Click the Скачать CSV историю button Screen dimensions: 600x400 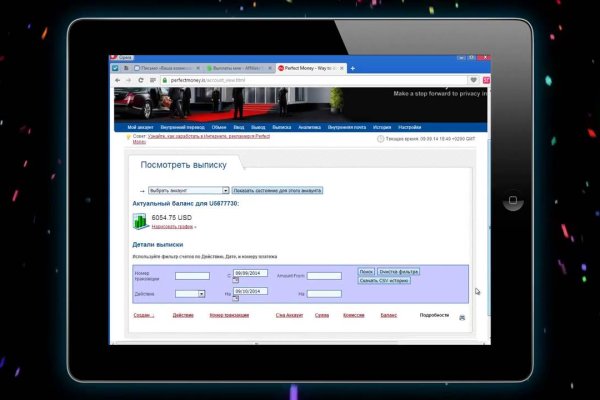[x=383, y=280]
